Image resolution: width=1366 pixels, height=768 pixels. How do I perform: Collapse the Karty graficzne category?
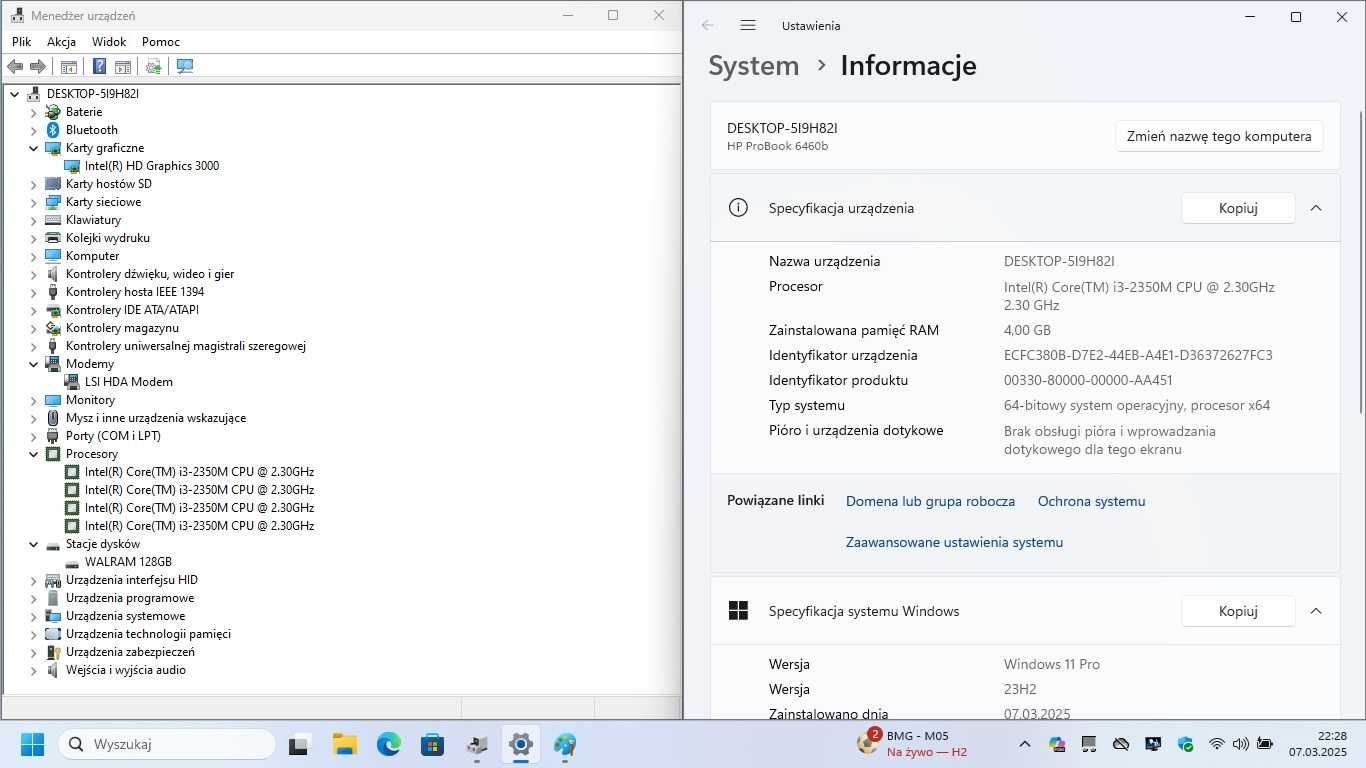click(33, 148)
